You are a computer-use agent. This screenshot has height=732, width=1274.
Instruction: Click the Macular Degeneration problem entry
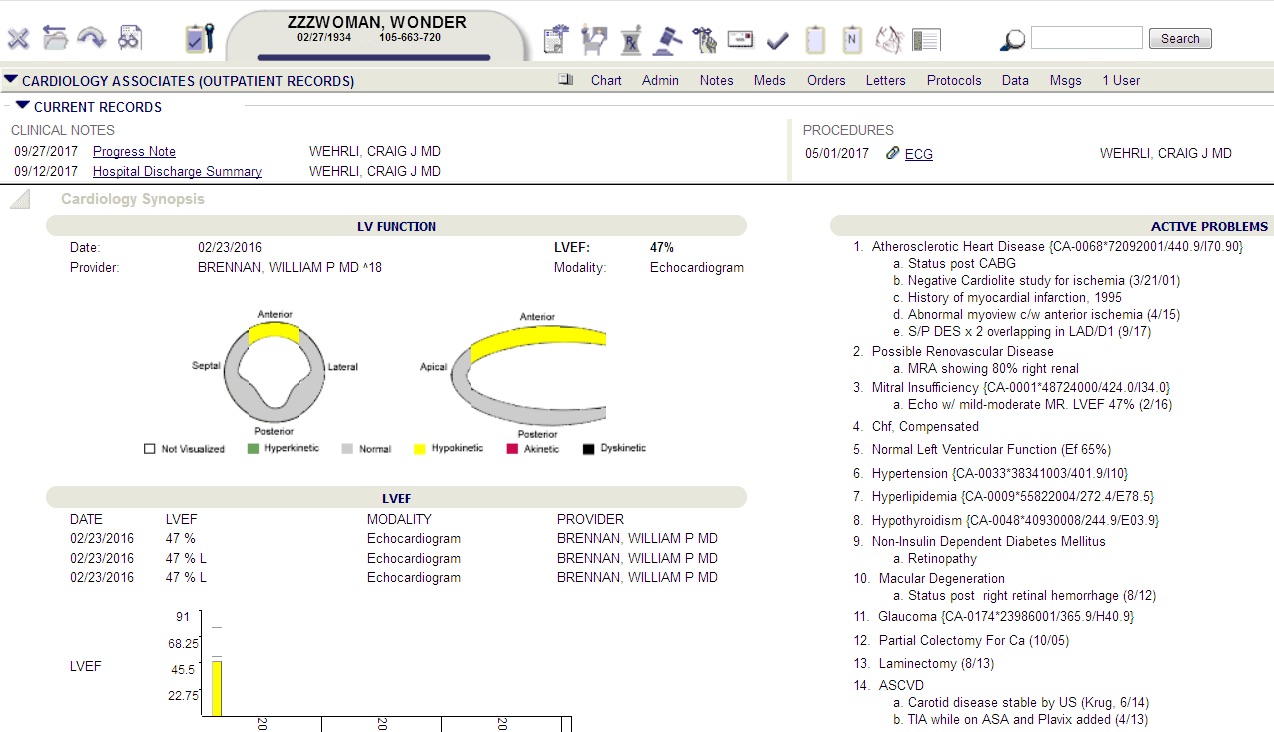click(x=942, y=578)
